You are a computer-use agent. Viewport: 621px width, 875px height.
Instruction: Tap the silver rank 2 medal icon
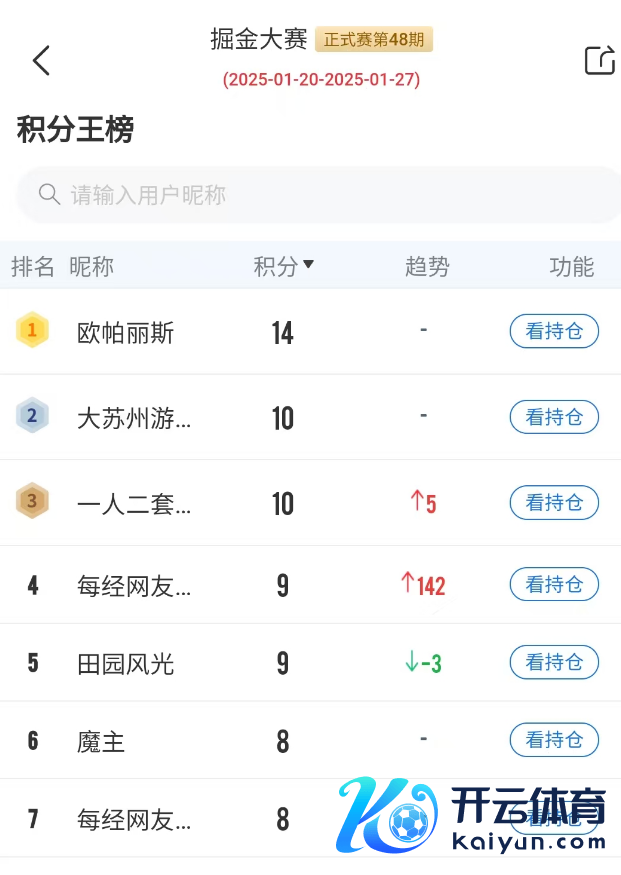[x=32, y=415]
